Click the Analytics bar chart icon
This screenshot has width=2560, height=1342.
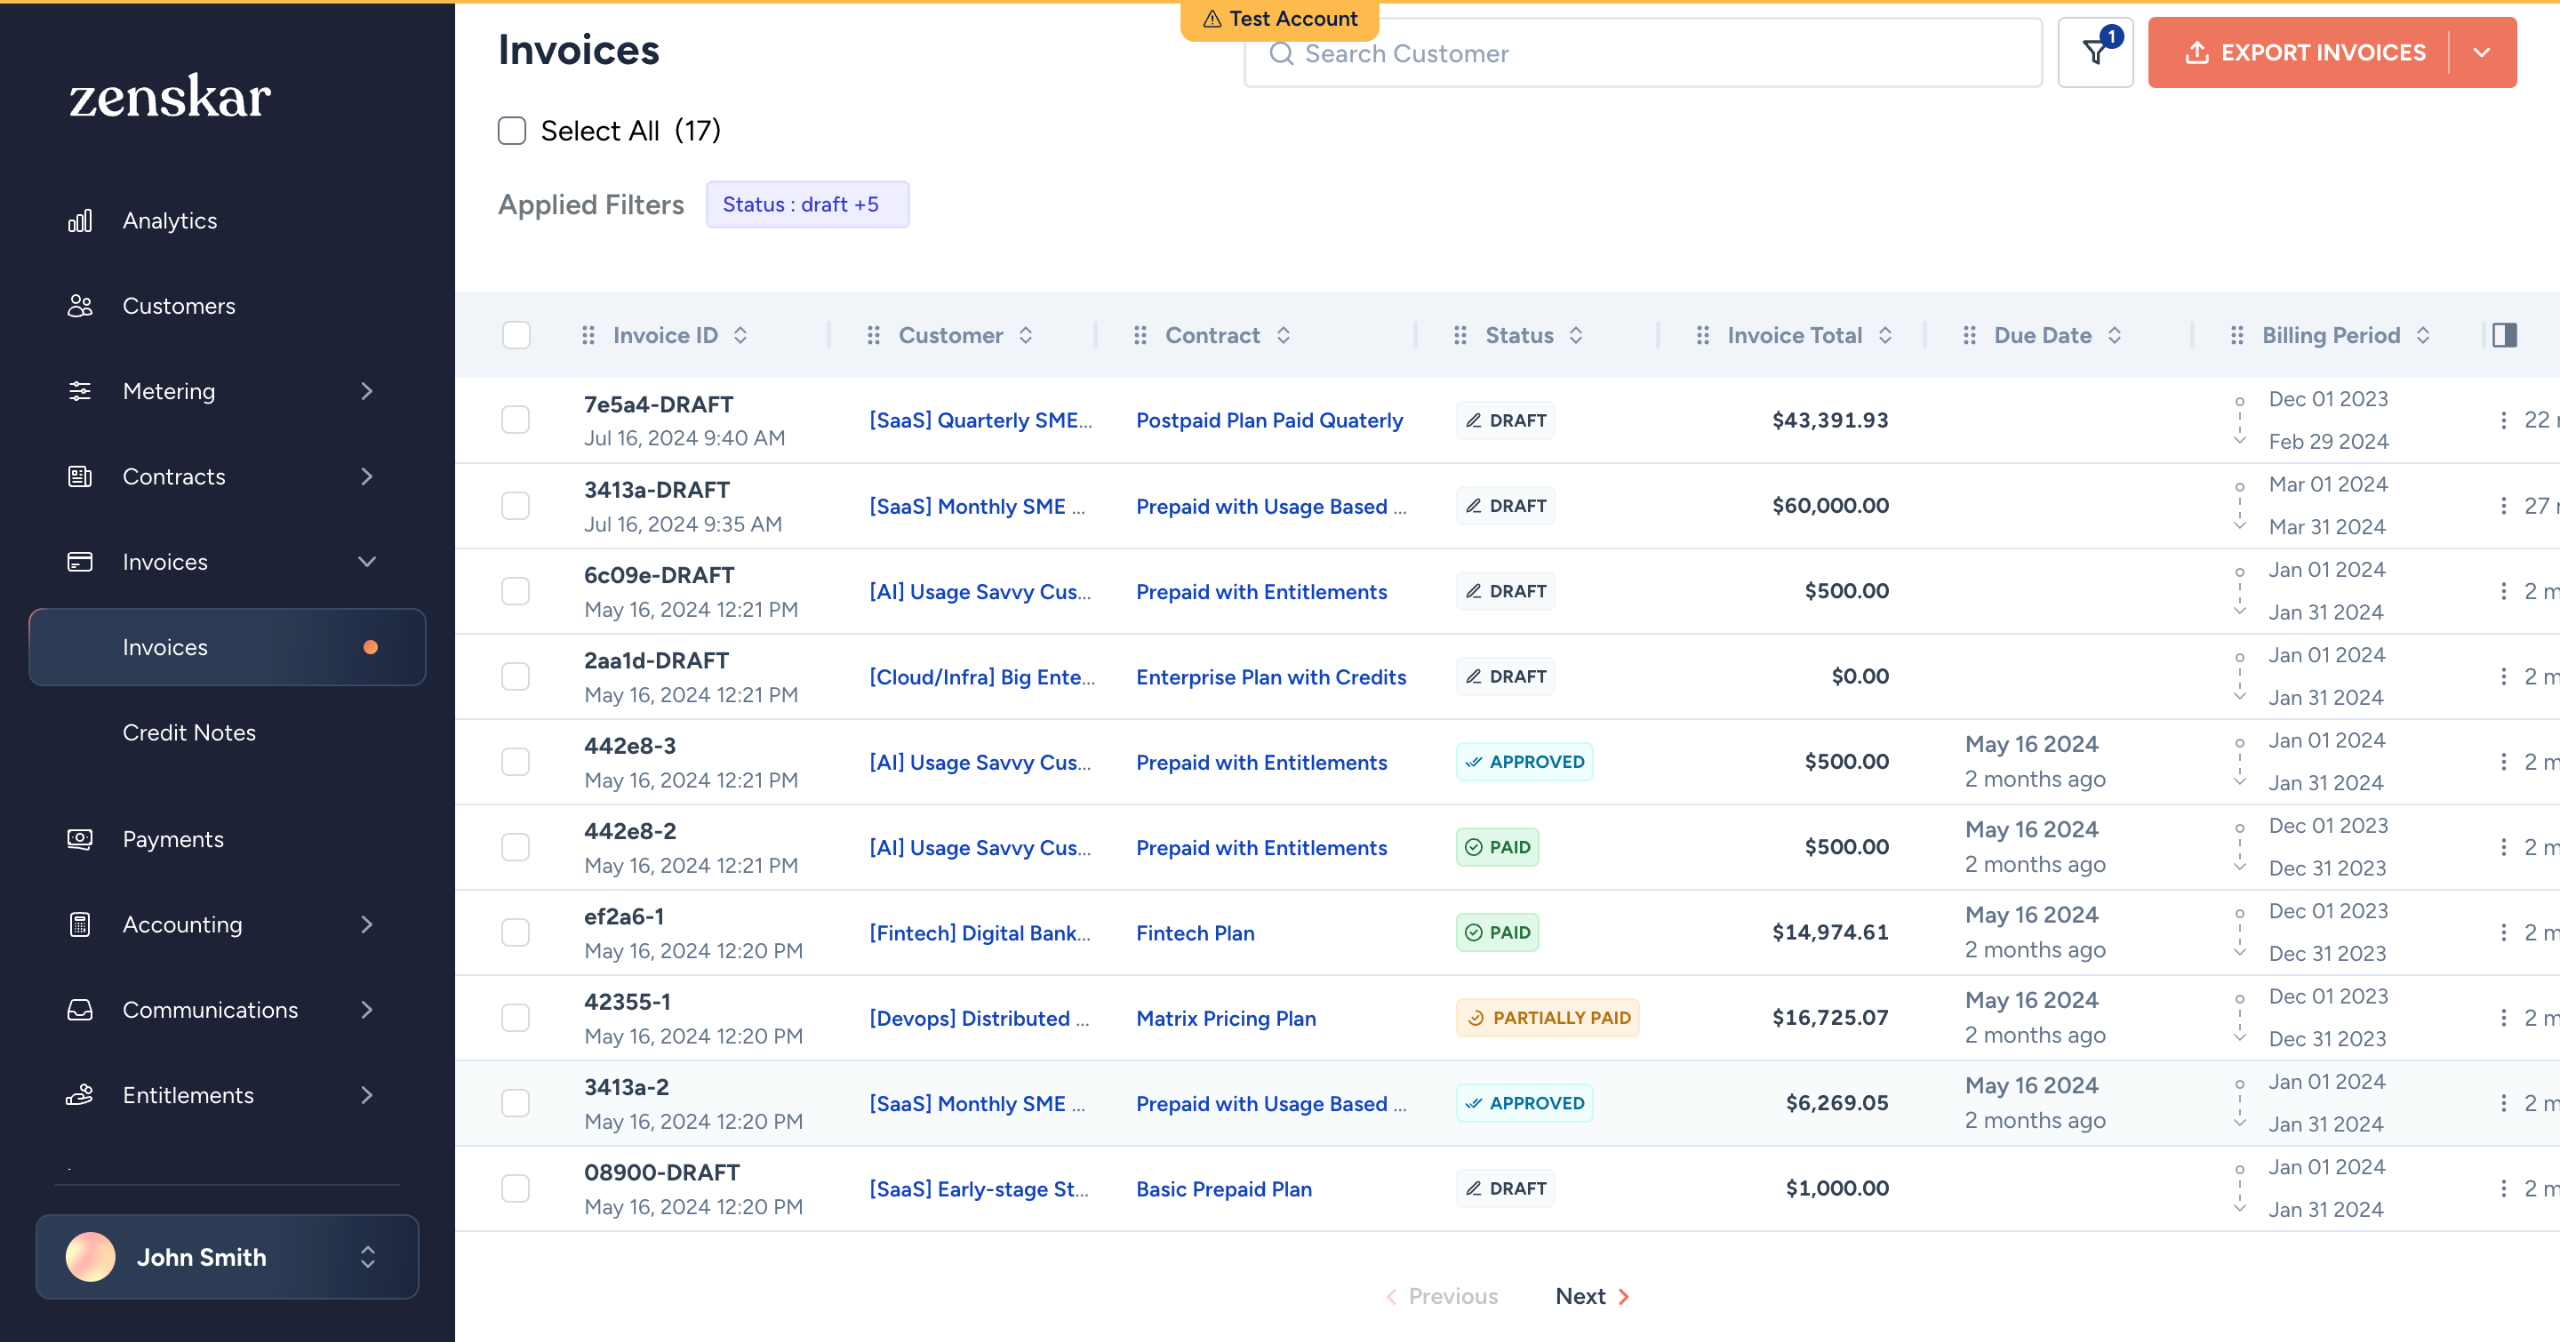[80, 221]
